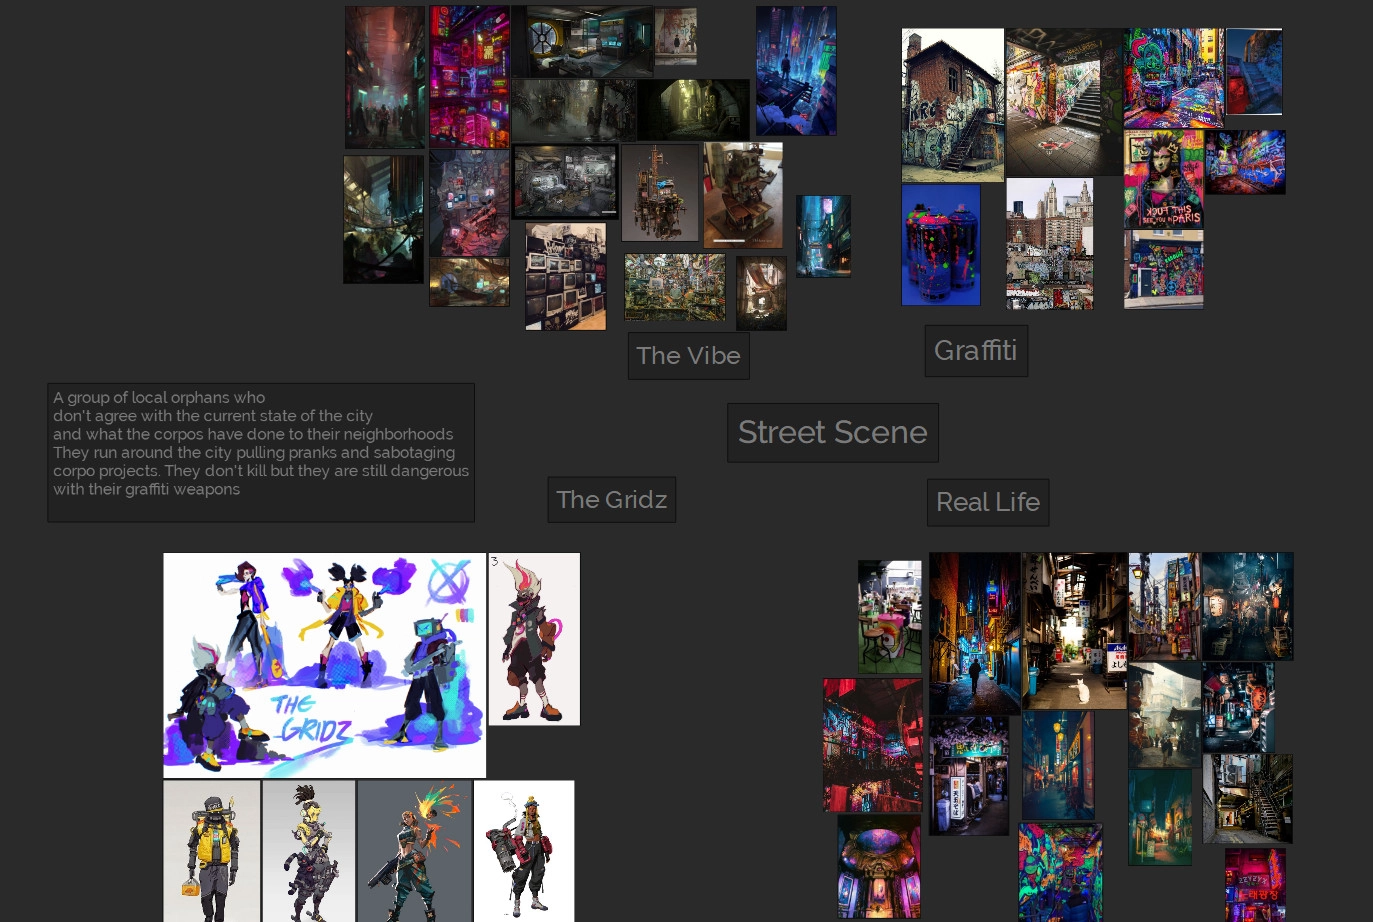Select the "Street Scene" title label
This screenshot has width=1373, height=922.
click(832, 432)
